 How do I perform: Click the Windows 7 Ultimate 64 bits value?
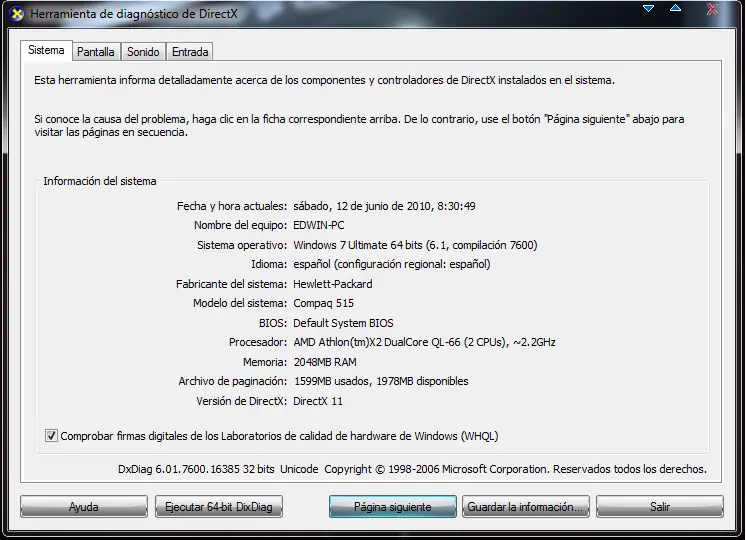click(x=415, y=245)
